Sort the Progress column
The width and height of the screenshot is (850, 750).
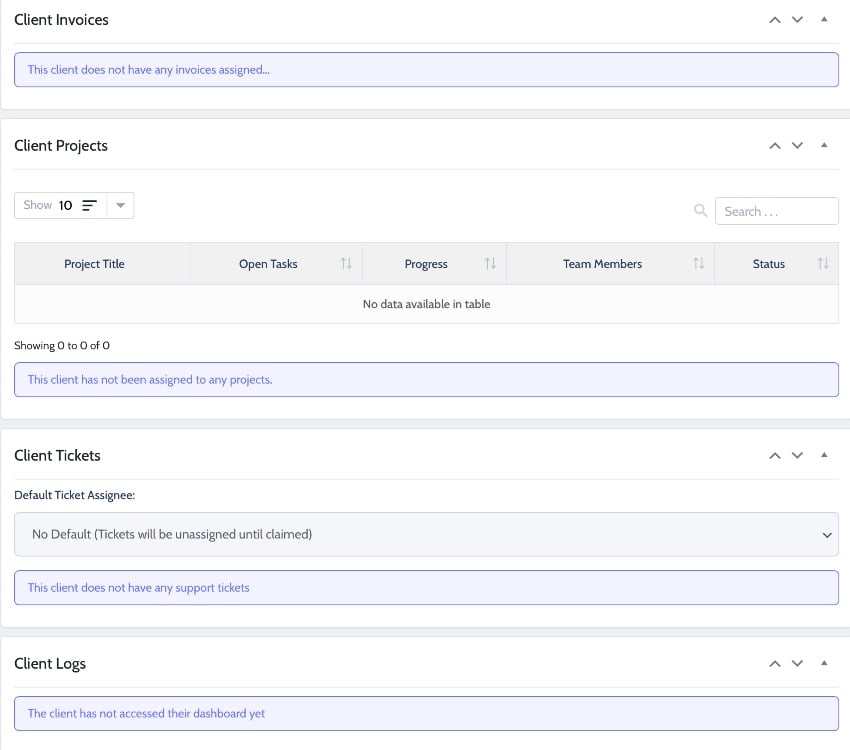click(x=490, y=263)
